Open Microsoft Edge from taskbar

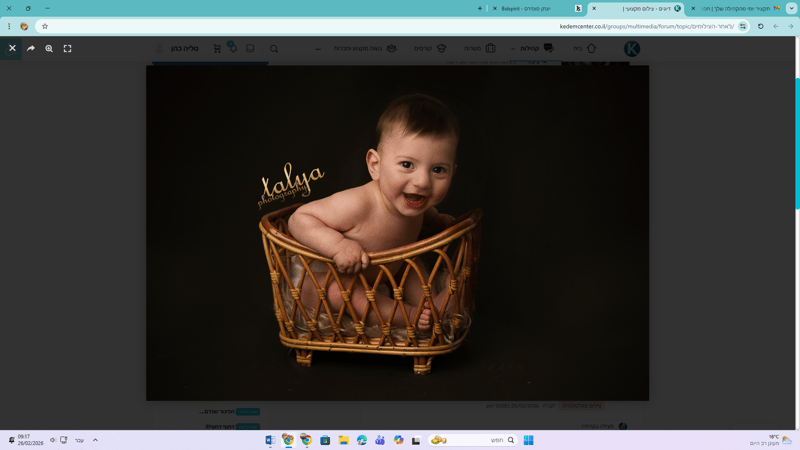coord(362,440)
